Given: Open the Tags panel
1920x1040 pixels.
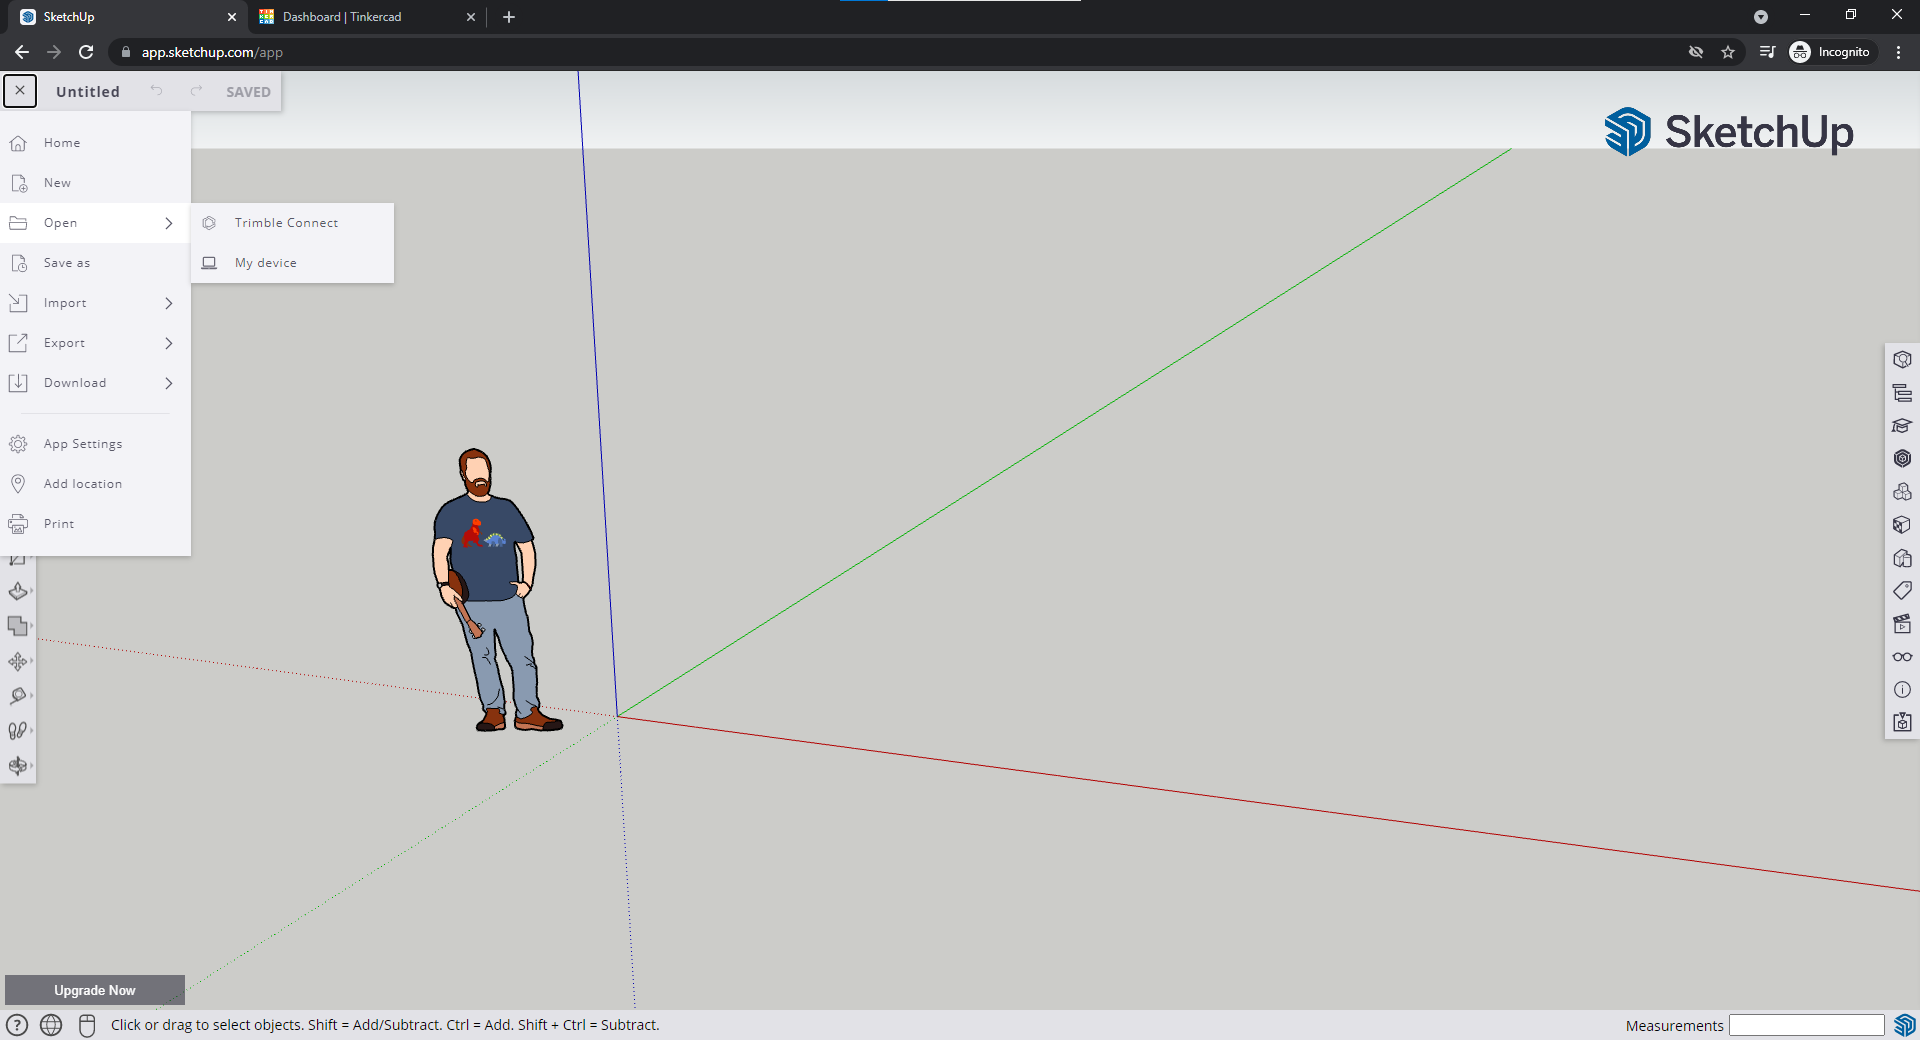Looking at the screenshot, I should (1902, 591).
